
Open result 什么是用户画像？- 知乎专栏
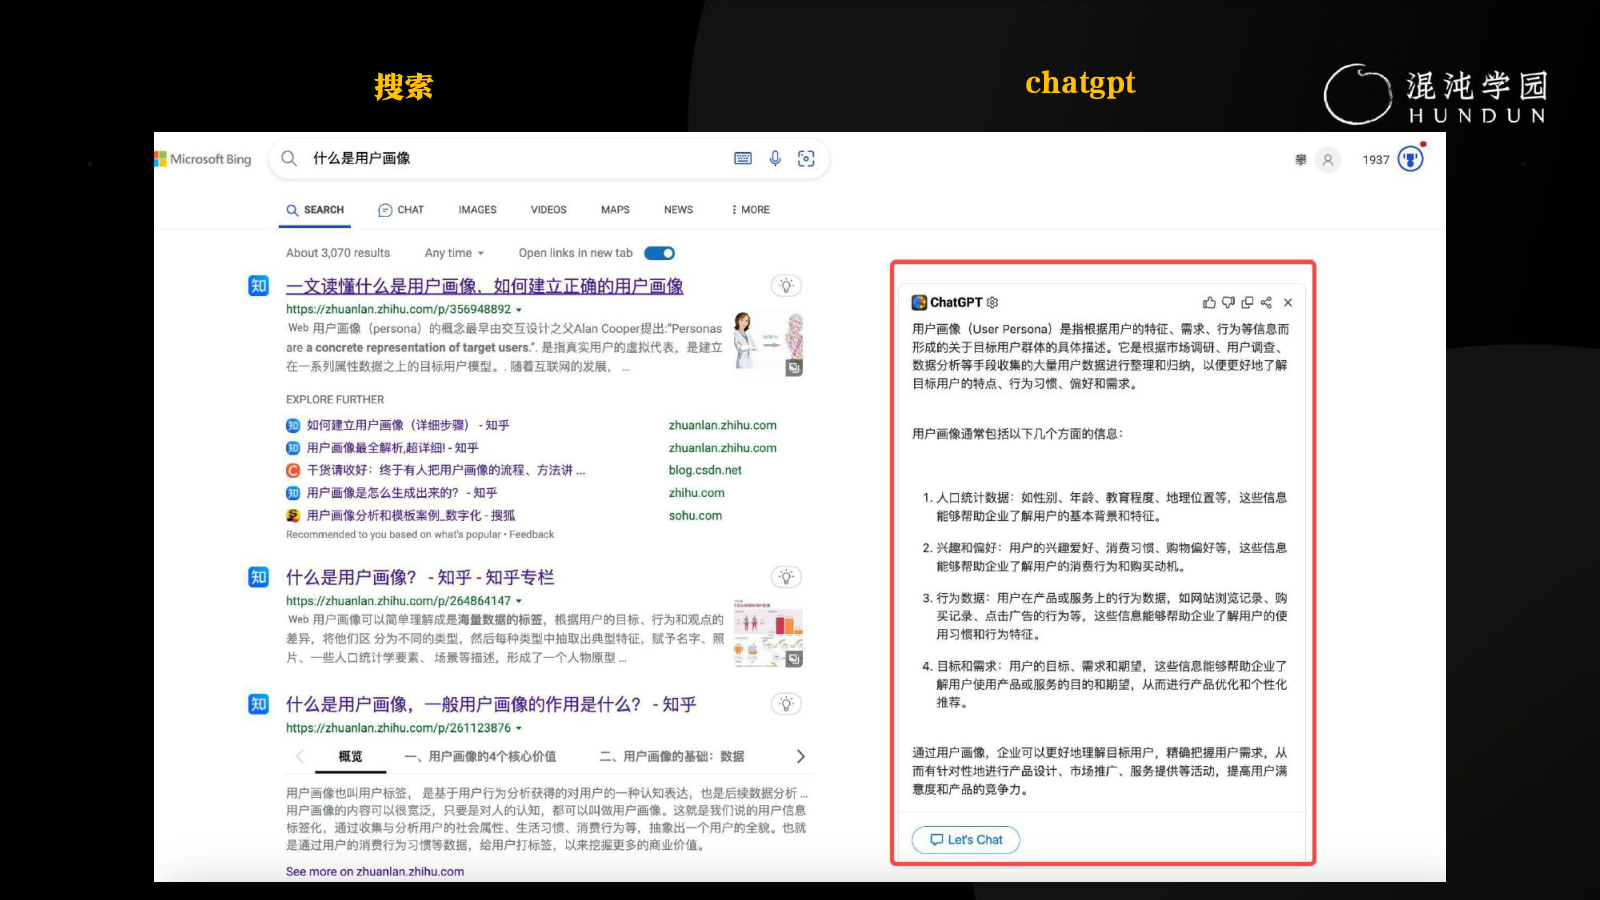tap(420, 577)
